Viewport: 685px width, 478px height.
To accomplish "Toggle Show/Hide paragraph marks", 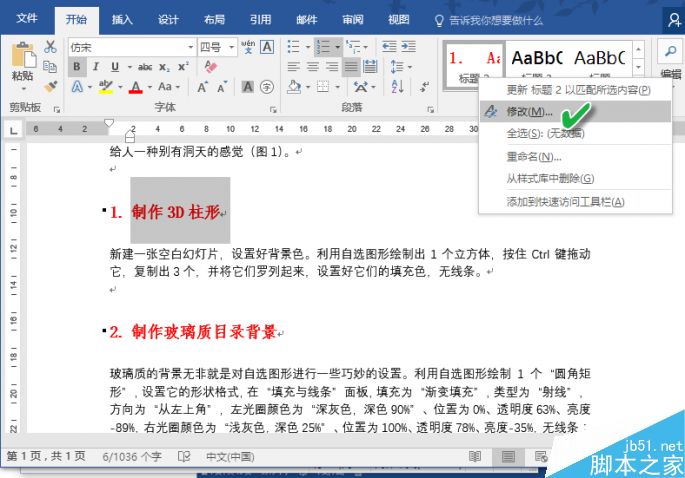I will (x=425, y=87).
